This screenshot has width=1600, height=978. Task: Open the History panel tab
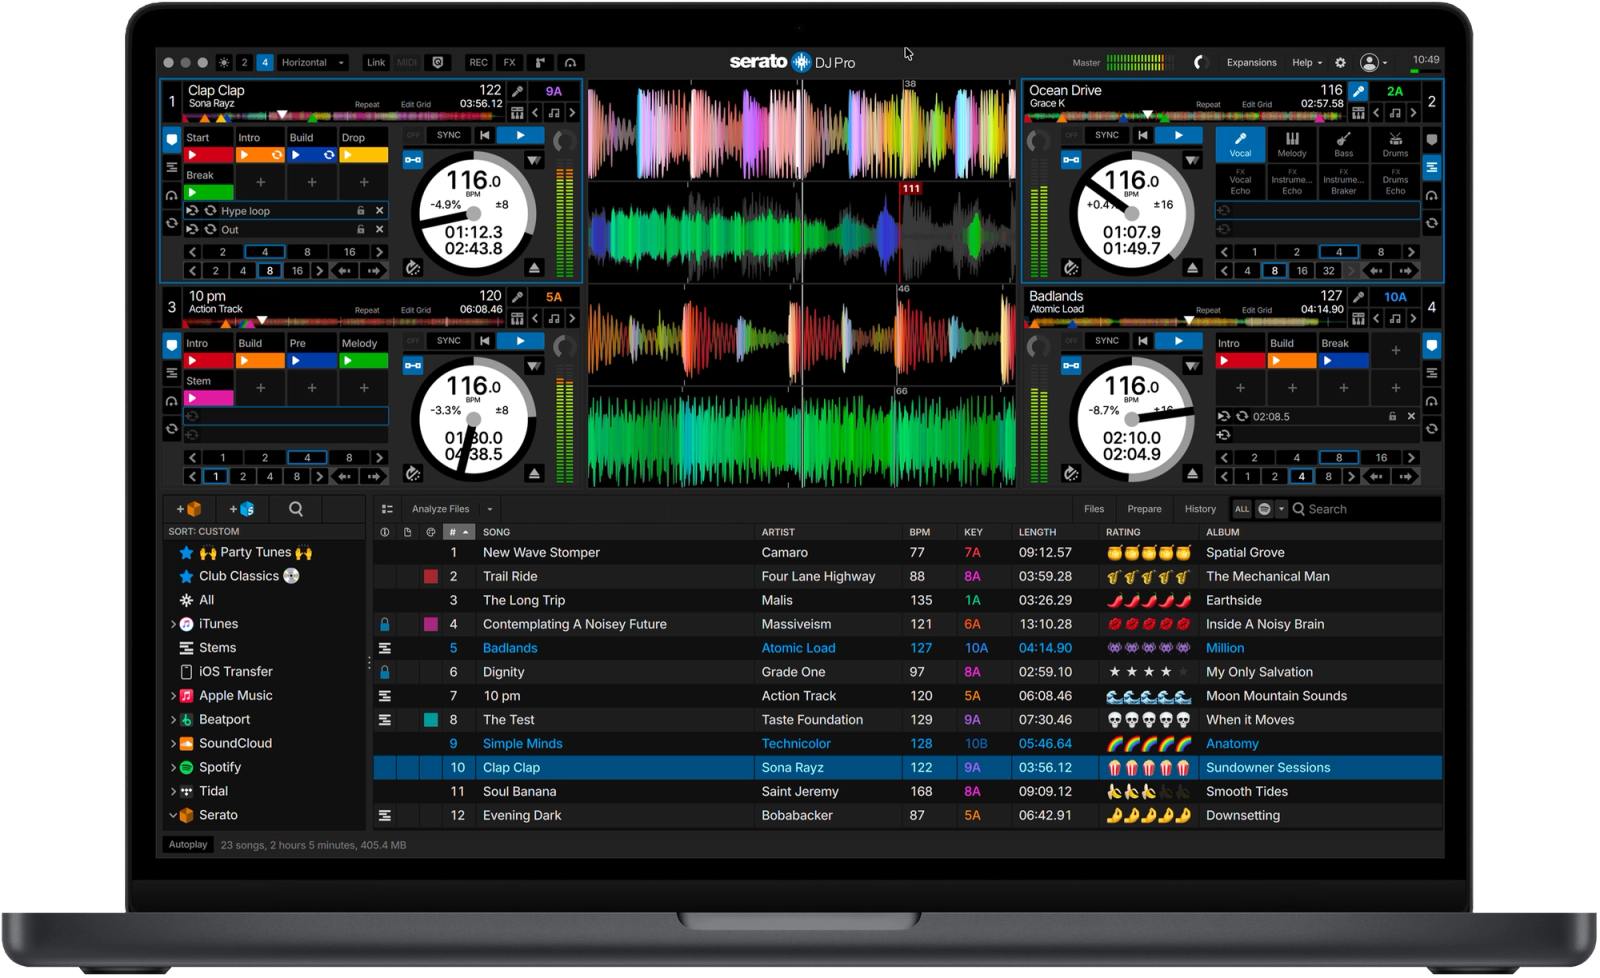[1200, 509]
